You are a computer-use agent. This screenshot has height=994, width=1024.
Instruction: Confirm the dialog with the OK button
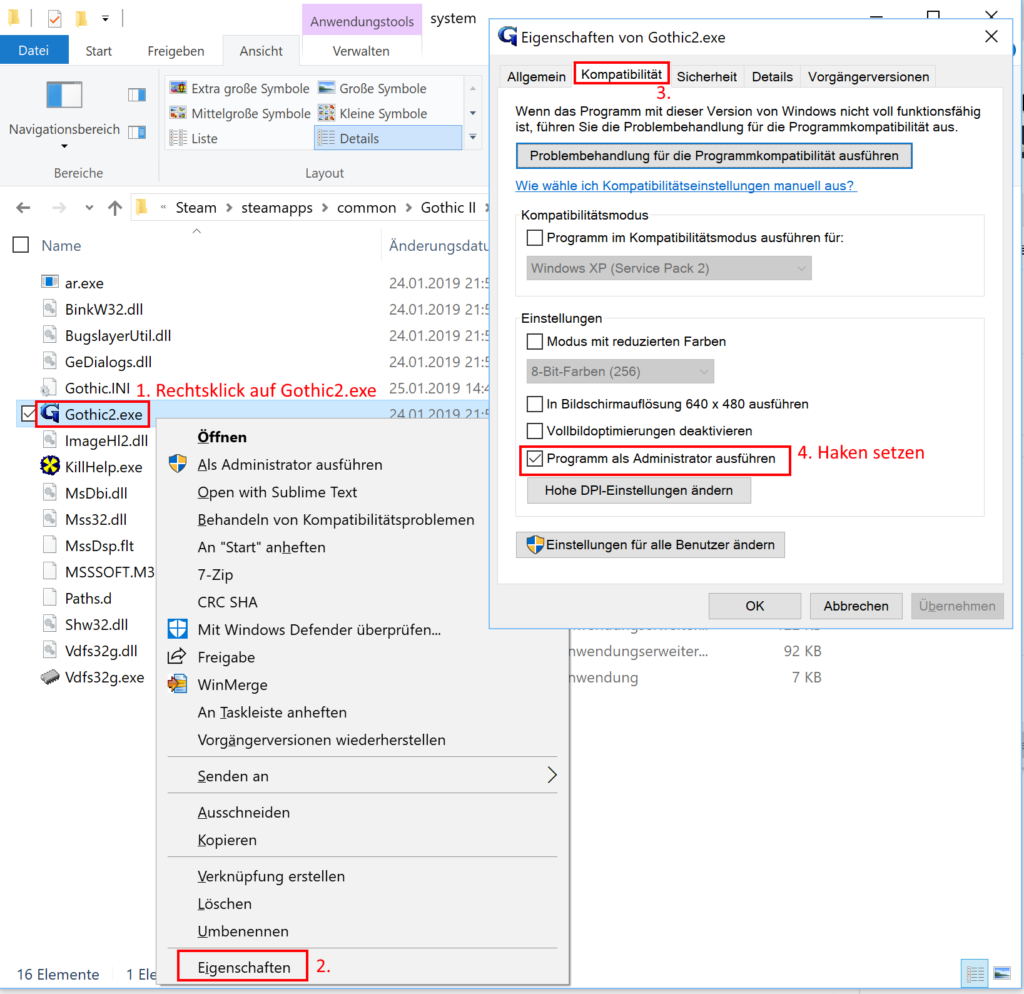(x=754, y=606)
